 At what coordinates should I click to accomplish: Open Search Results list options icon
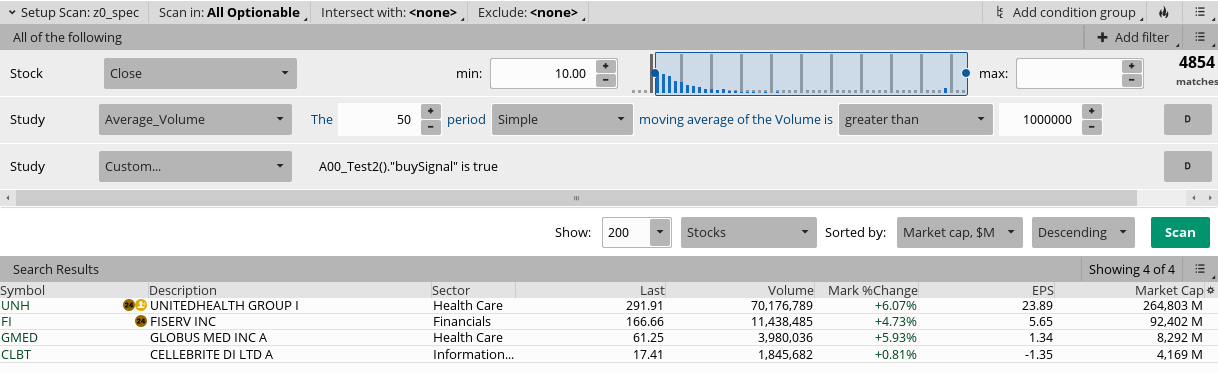(x=1200, y=269)
